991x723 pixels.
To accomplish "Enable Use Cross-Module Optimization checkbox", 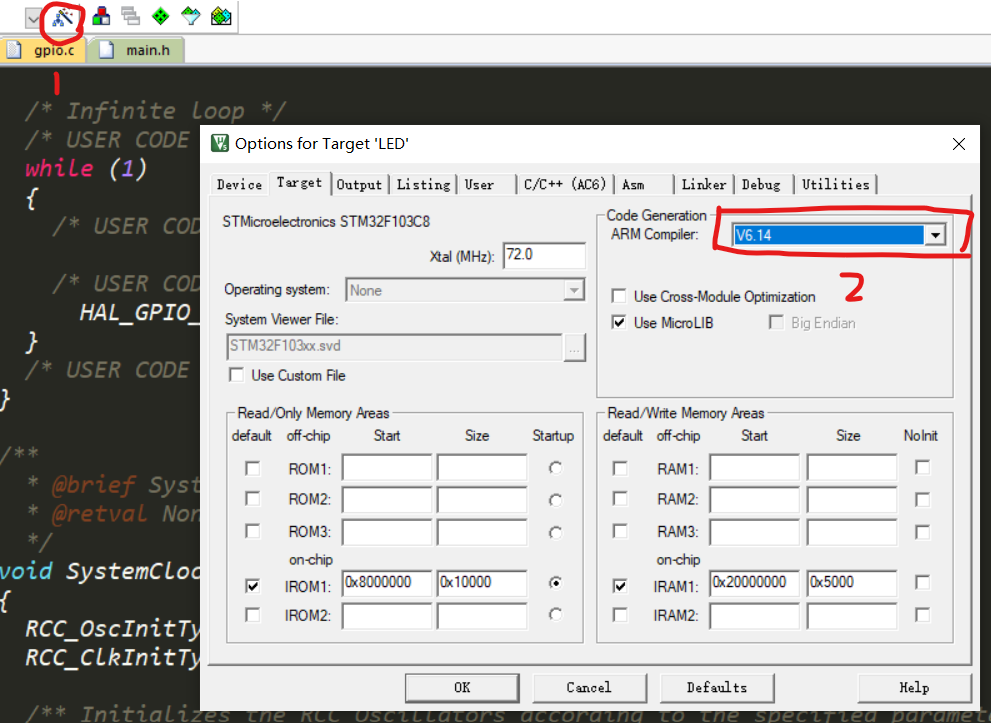I will [x=619, y=296].
